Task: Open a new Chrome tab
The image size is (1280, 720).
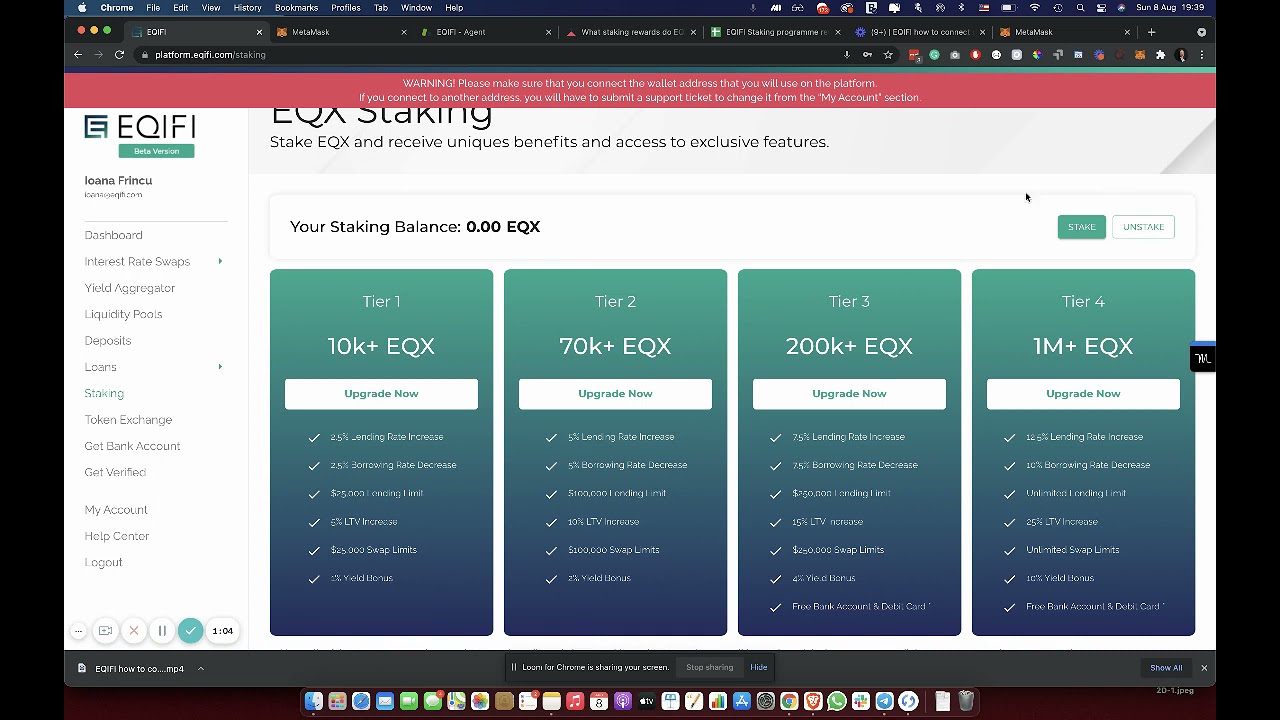Action: (x=1151, y=32)
